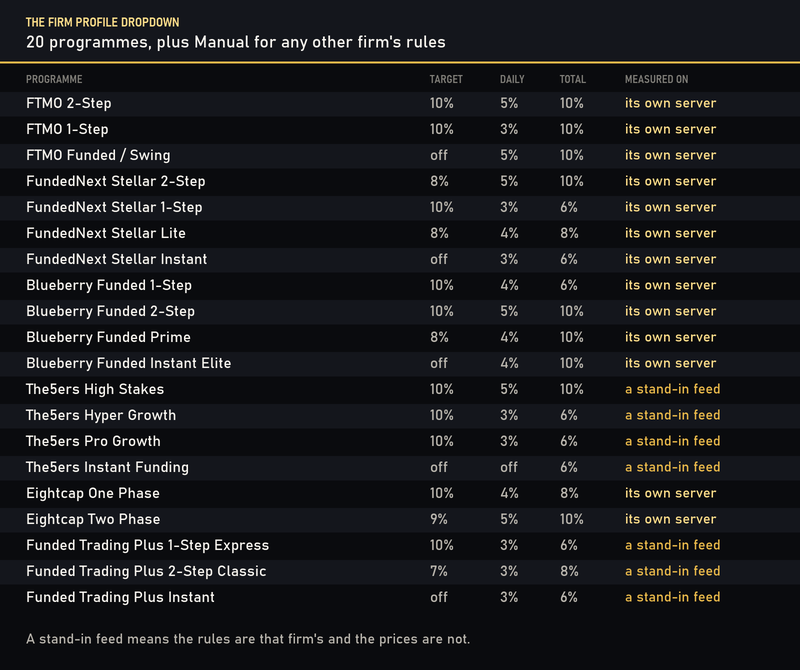Viewport: 800px width, 670px height.
Task: Select Blueberry Funded Prime programme
Action: pos(400,338)
